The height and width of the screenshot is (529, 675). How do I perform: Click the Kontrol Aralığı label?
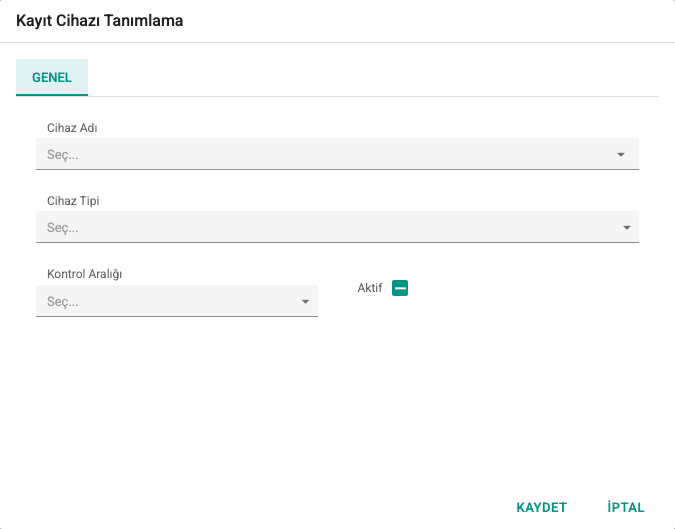[x=84, y=274]
